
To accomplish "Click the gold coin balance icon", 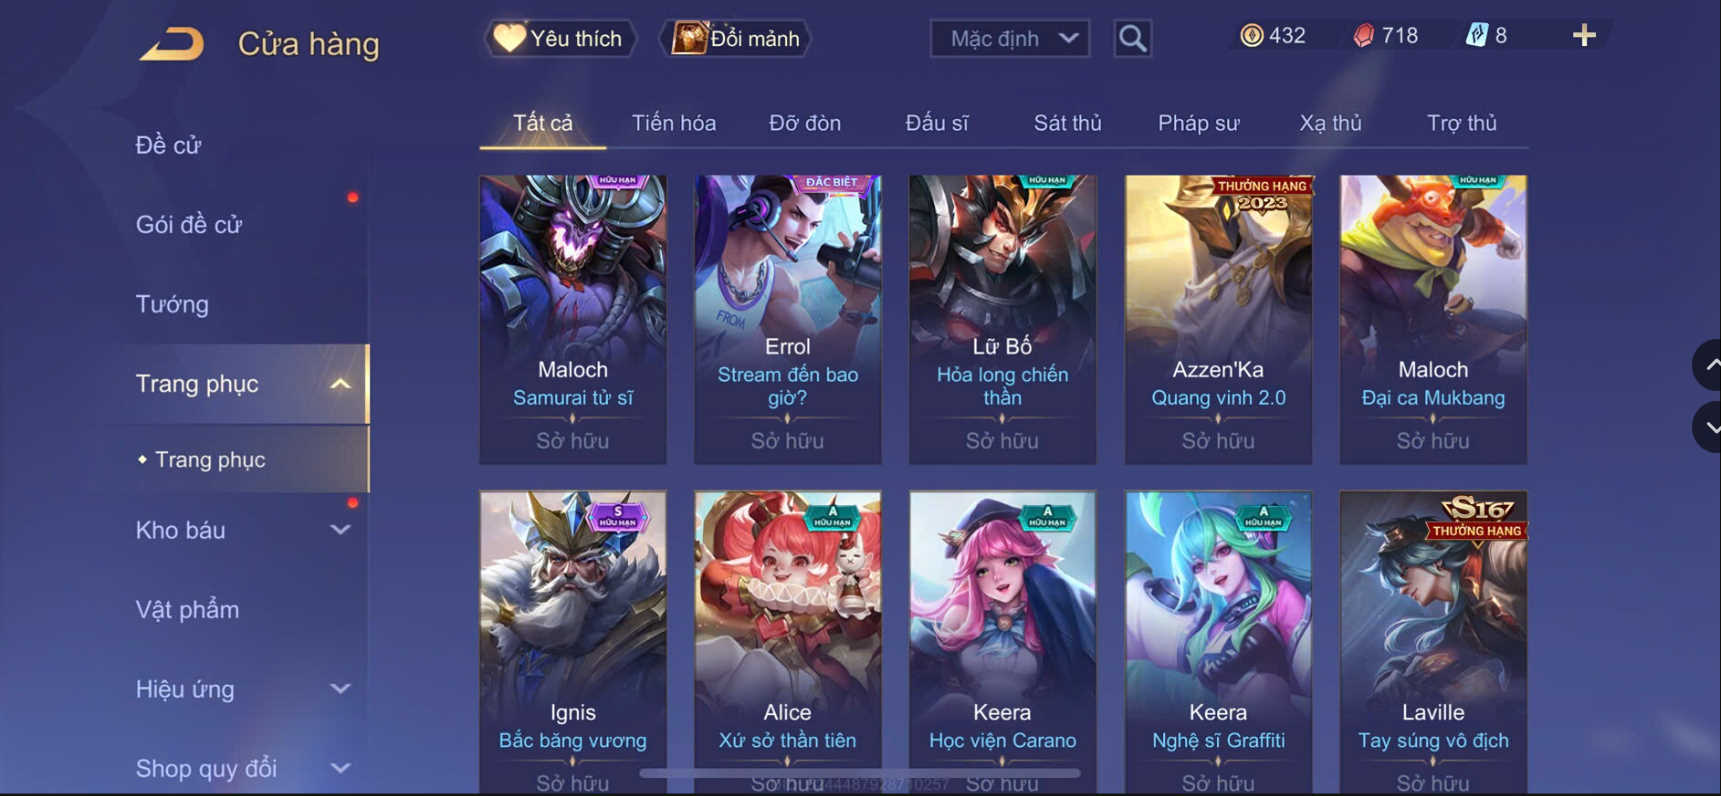I will pyautogui.click(x=1251, y=35).
